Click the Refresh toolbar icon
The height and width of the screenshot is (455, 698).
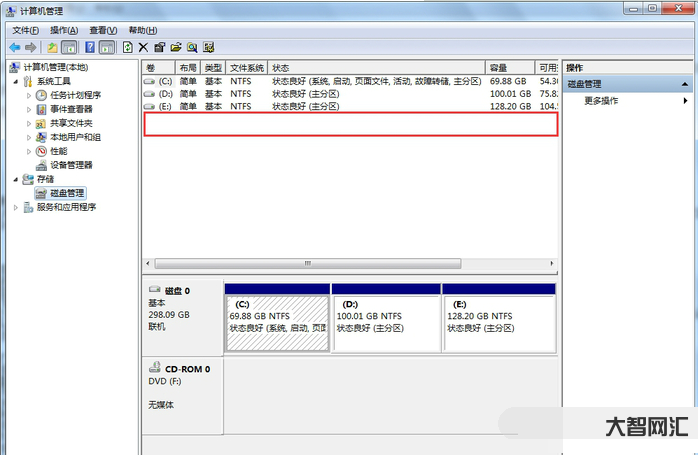127,47
